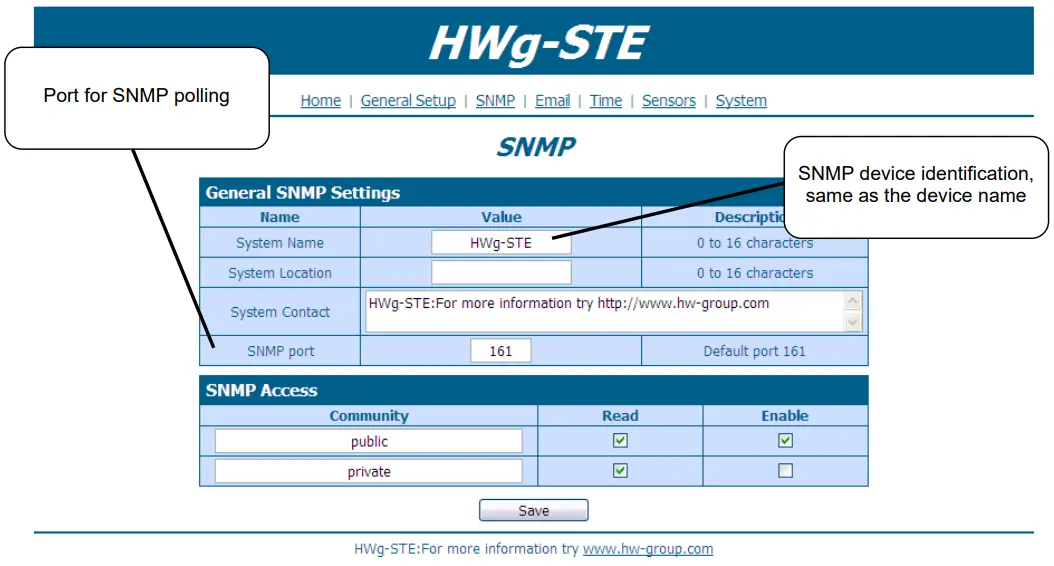Viewport: 1054px width, 566px height.
Task: Click the Save button
Action: 534,510
